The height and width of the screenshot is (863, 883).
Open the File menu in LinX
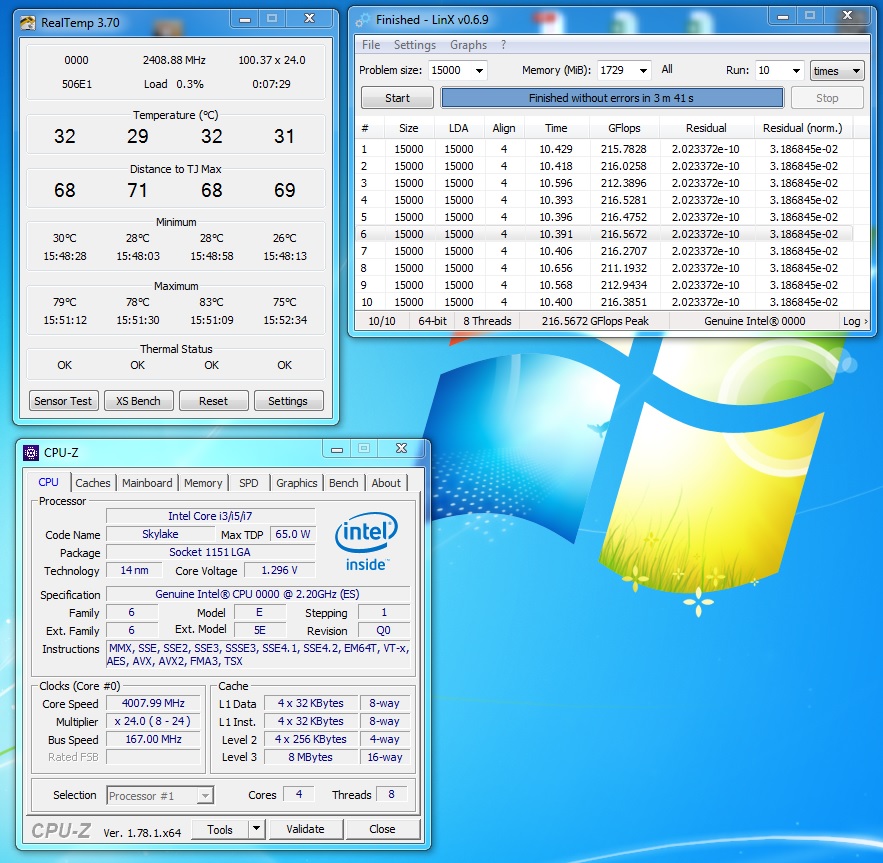(x=371, y=45)
